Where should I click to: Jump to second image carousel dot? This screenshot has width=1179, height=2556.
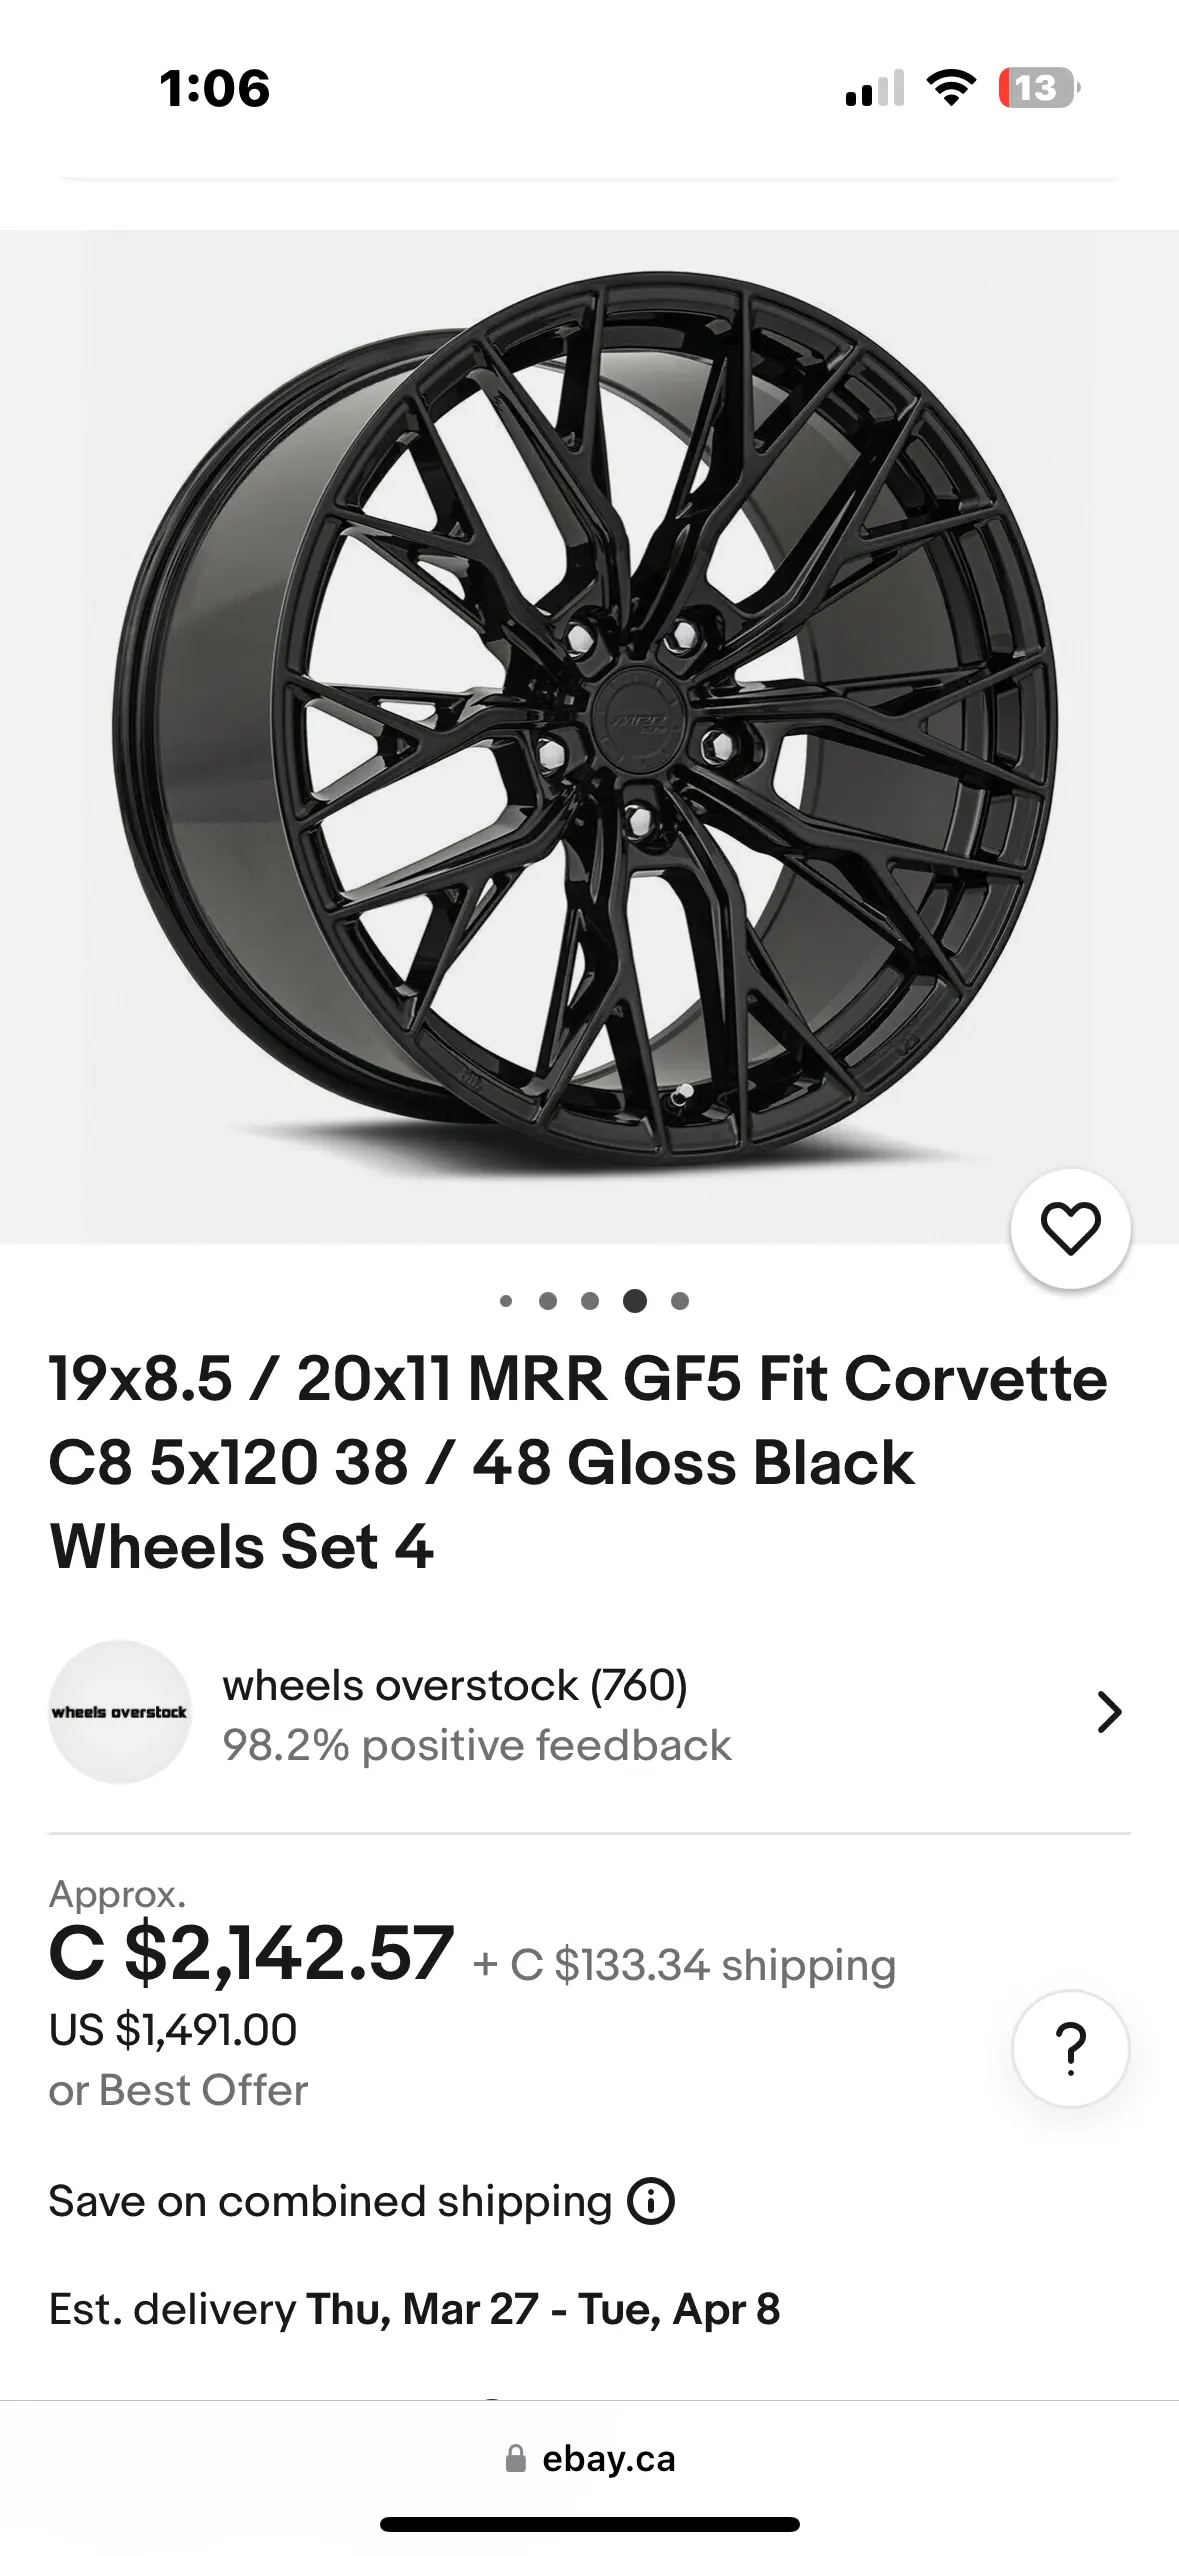[548, 1301]
